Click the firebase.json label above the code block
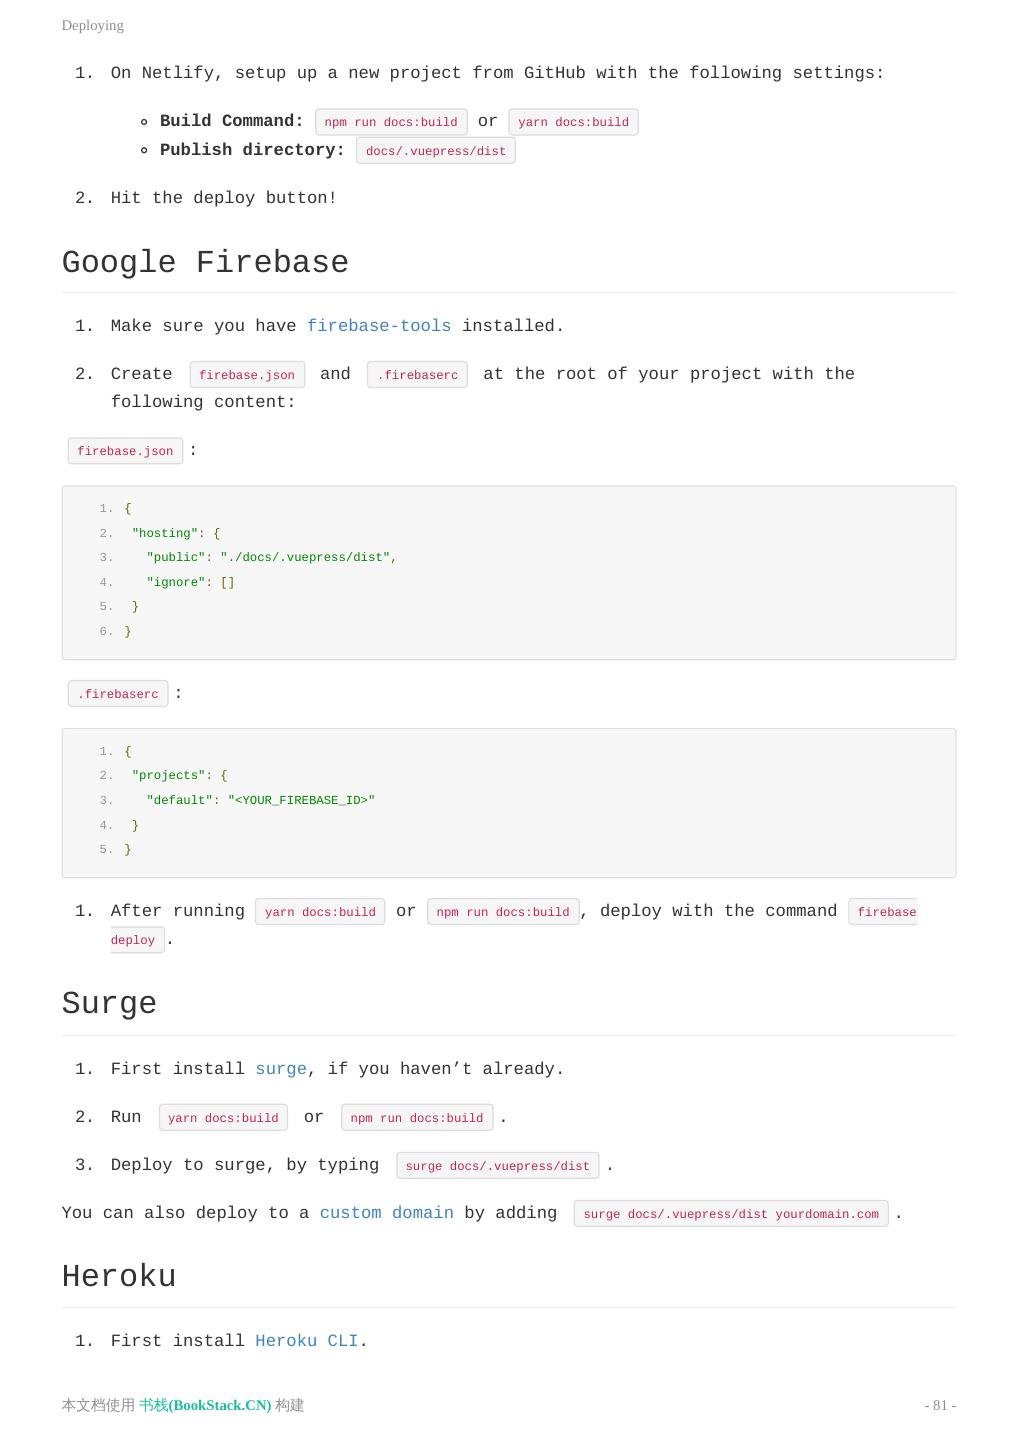The height and width of the screenshot is (1440, 1019). click(125, 451)
